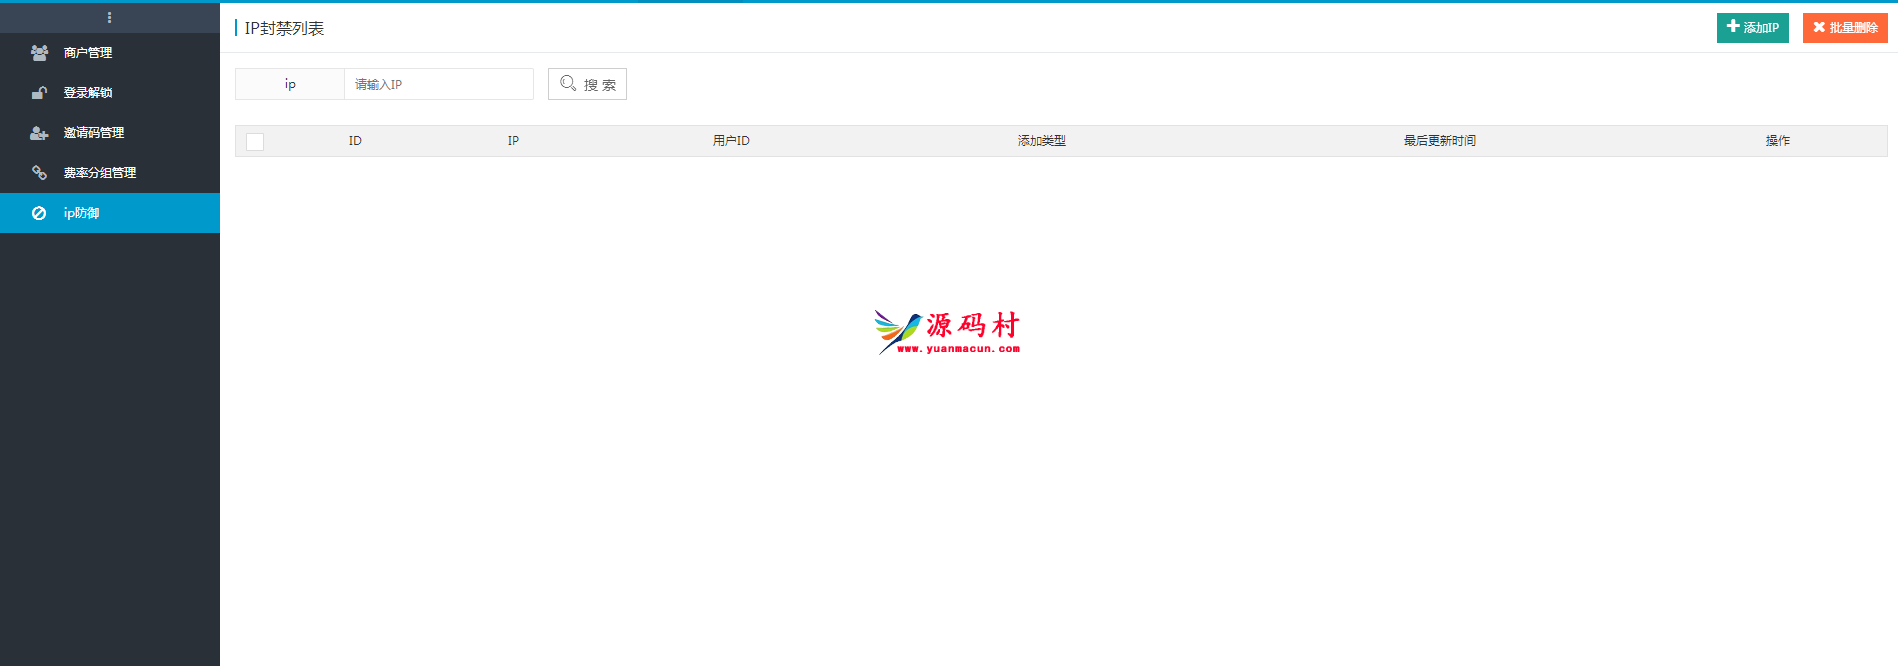Click the 操作 column header
The image size is (1898, 666).
click(x=1777, y=141)
